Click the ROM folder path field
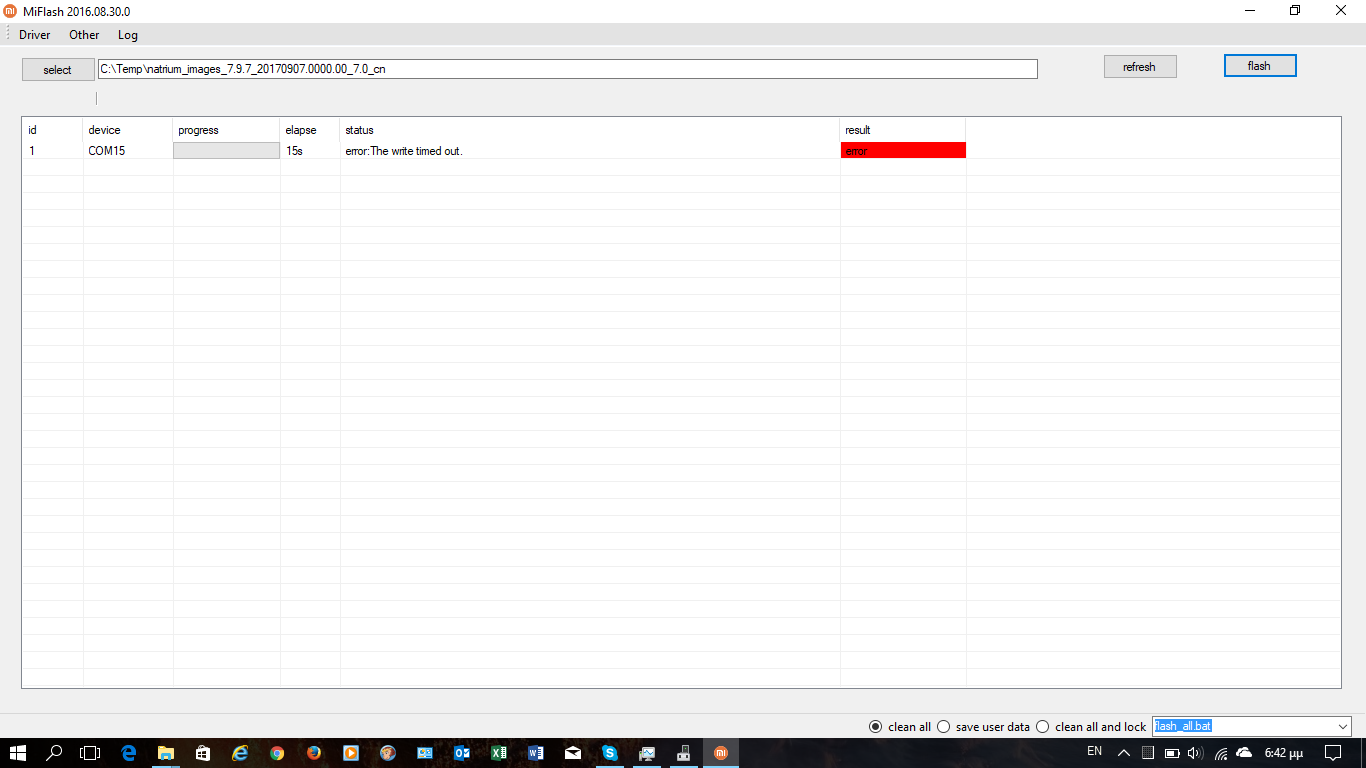This screenshot has width=1366, height=768. (x=568, y=69)
